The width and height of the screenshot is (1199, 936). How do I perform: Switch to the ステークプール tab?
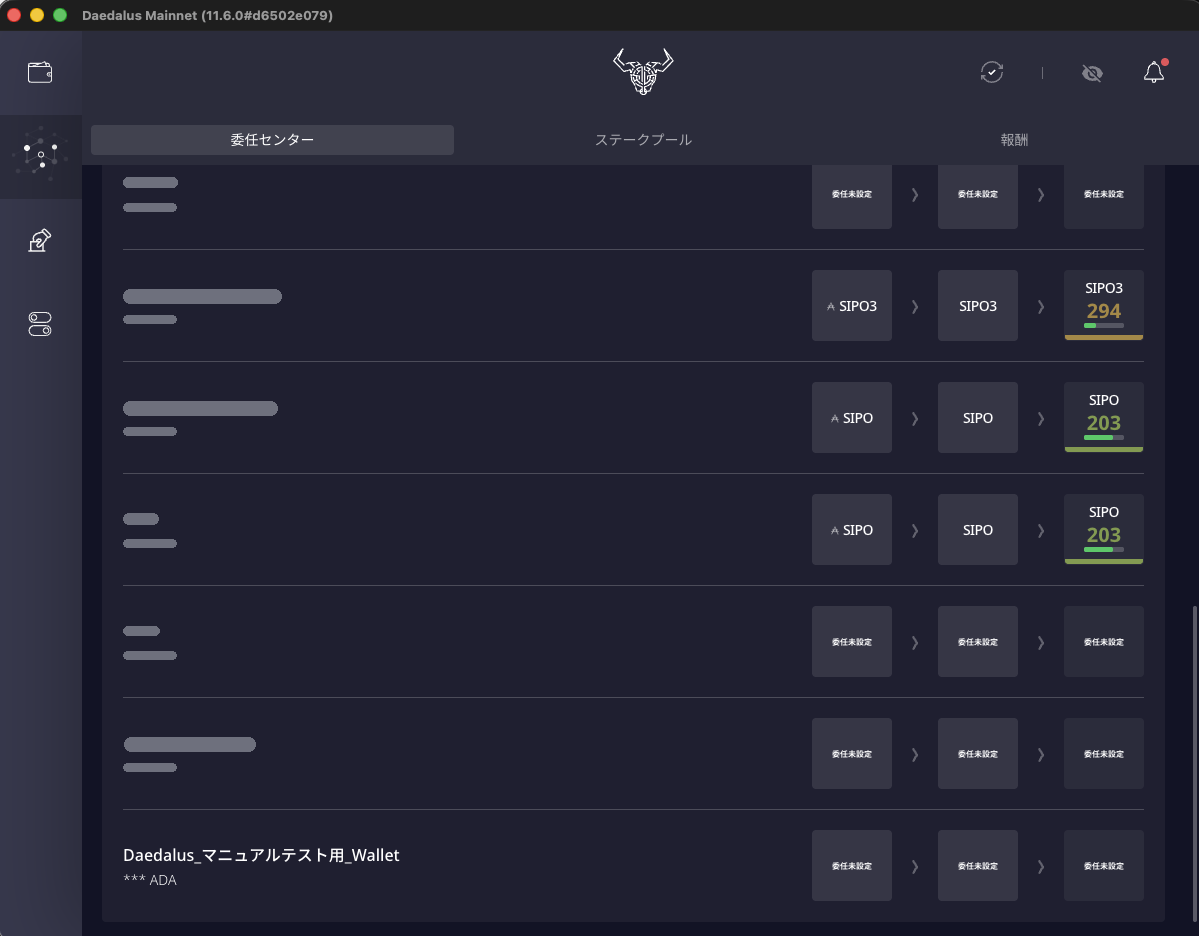643,140
